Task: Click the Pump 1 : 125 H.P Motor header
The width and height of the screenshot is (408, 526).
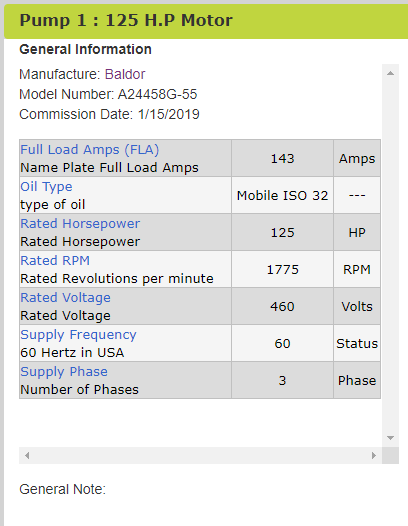Action: coord(206,21)
